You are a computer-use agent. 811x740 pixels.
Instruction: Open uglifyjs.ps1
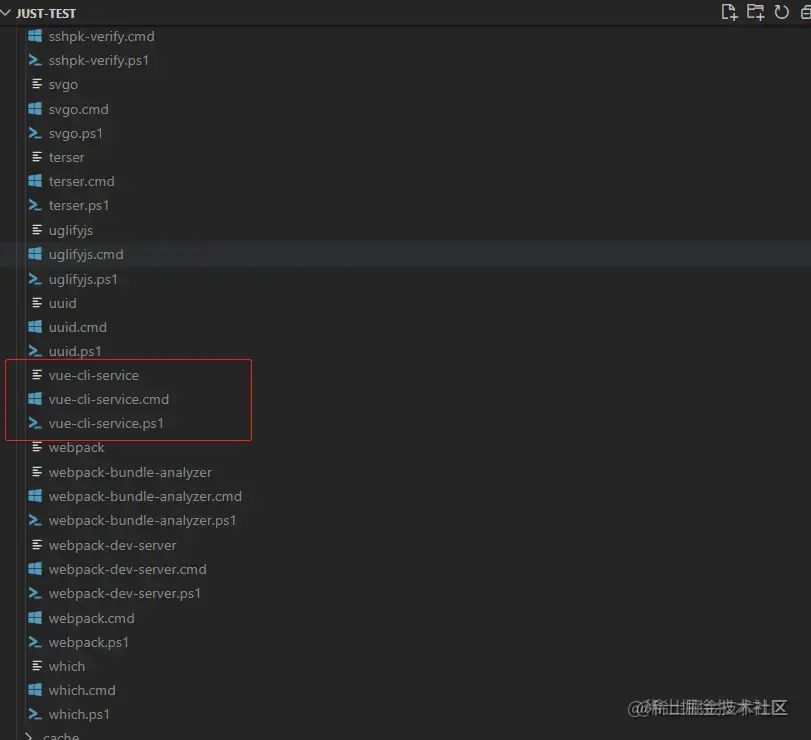point(83,279)
